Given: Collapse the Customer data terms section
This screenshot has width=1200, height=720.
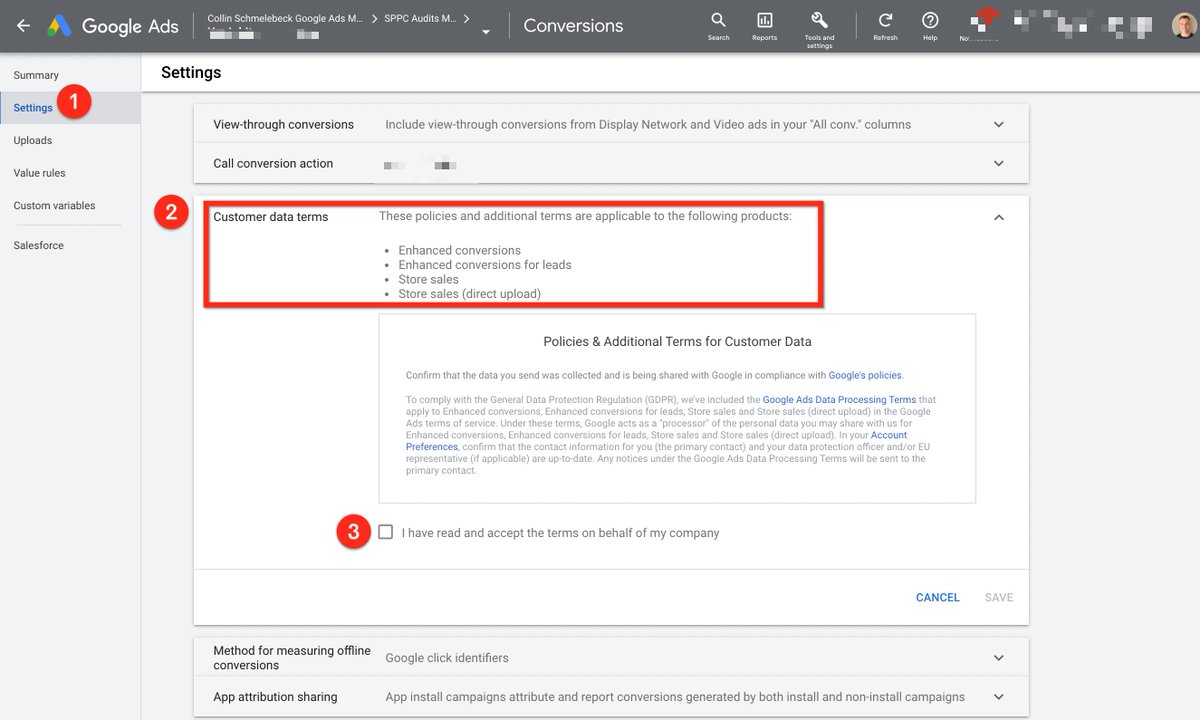Looking at the screenshot, I should point(998,217).
